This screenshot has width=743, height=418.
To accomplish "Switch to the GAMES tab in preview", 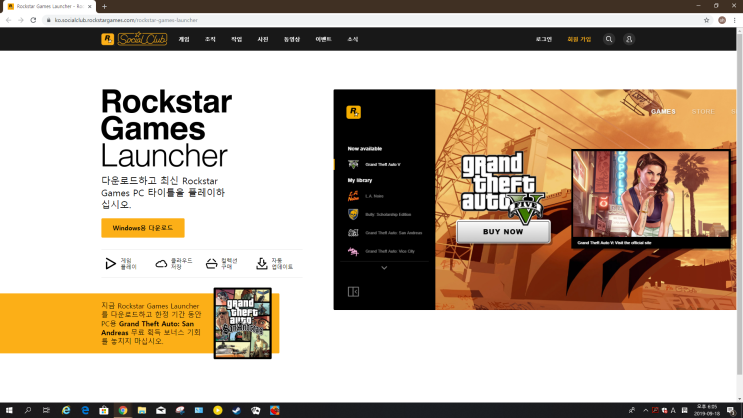I will coord(663,112).
